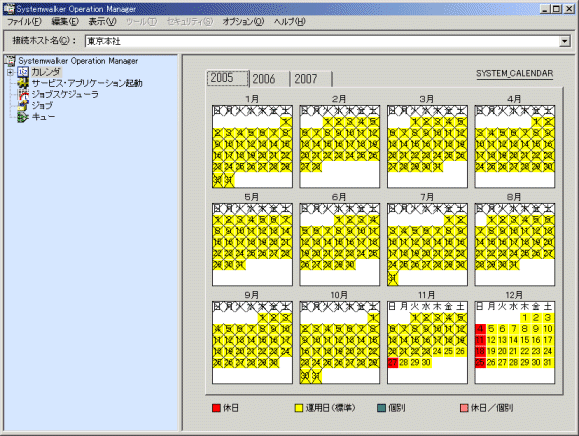Select November 27 holiday cell
This screenshot has width=579, height=436.
click(x=393, y=363)
